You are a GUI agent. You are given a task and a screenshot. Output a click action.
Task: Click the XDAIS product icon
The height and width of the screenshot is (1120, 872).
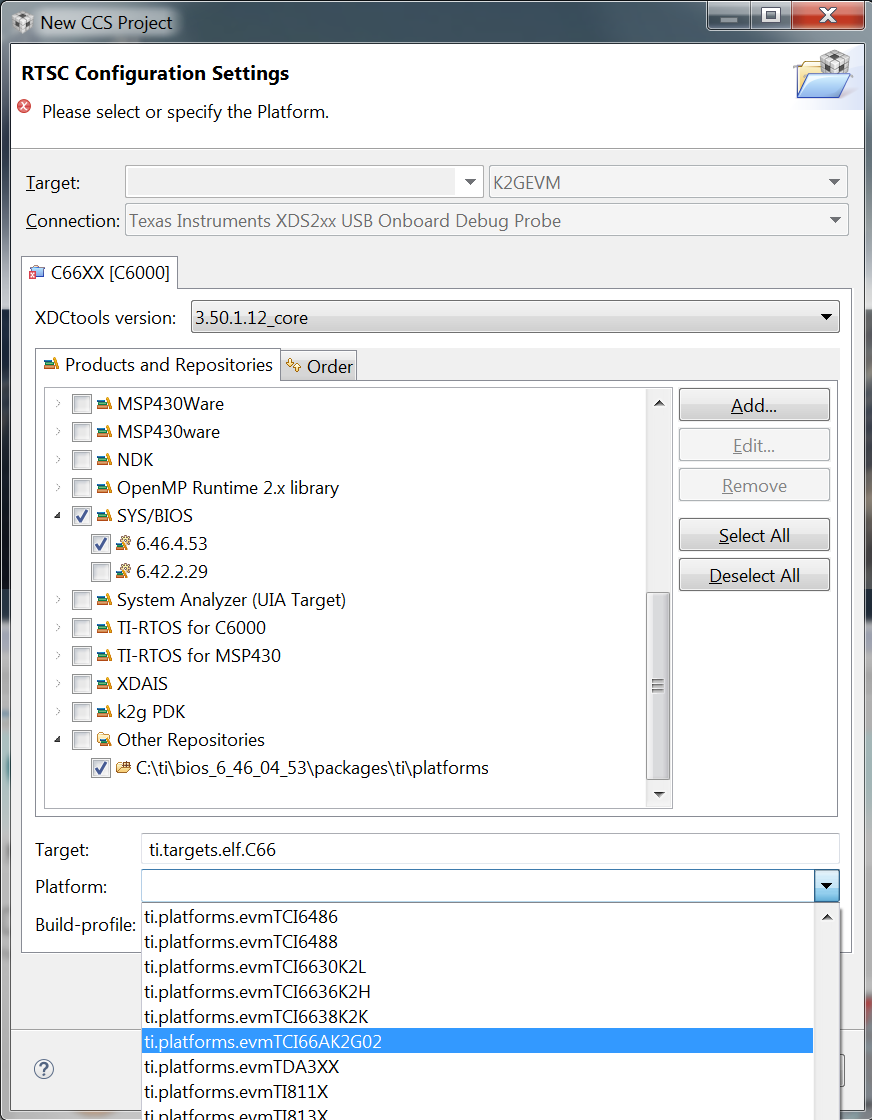[104, 684]
